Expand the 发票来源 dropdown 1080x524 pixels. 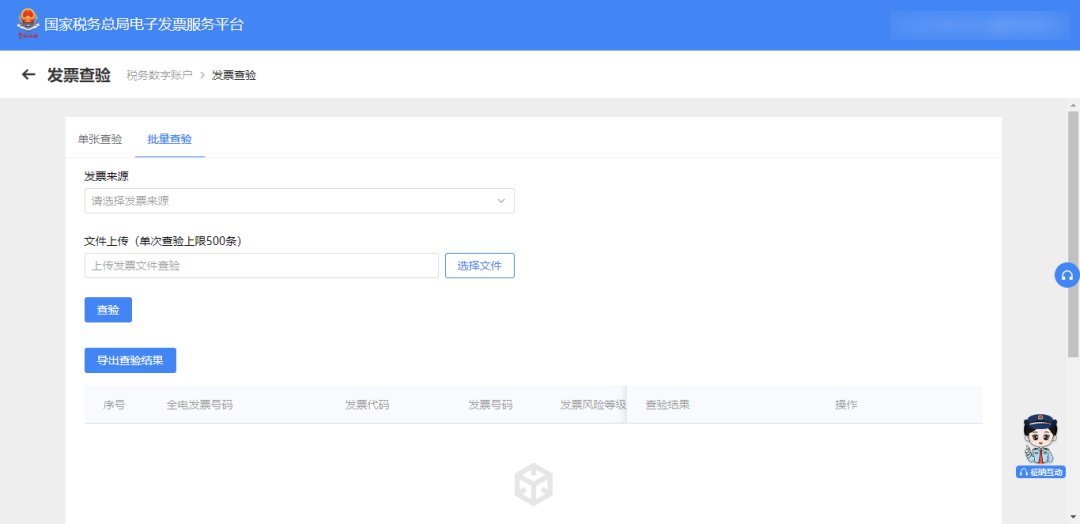(299, 201)
